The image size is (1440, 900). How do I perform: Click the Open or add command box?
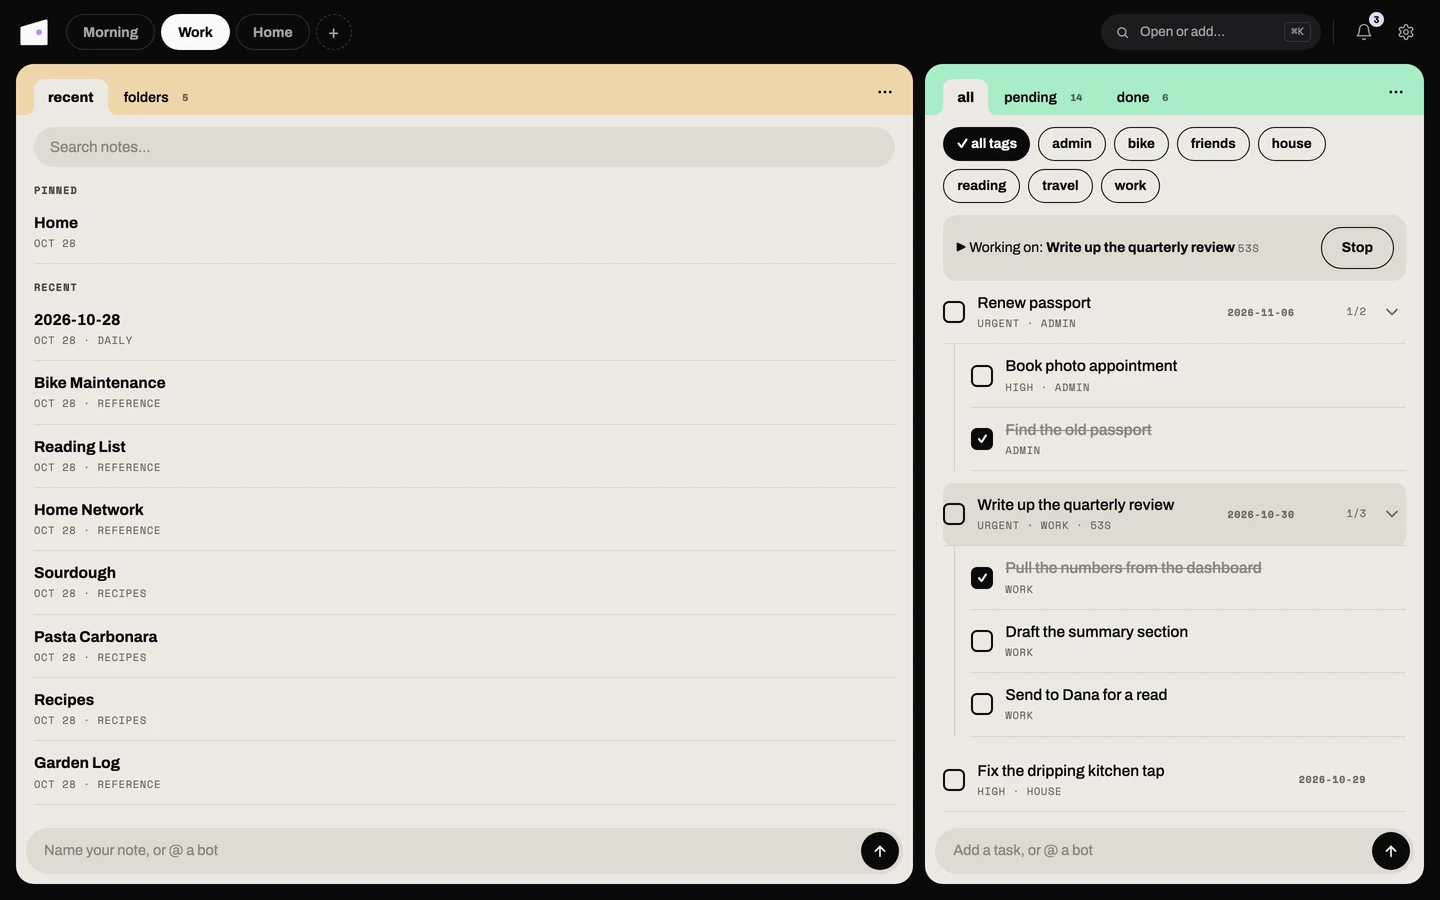(x=1211, y=32)
